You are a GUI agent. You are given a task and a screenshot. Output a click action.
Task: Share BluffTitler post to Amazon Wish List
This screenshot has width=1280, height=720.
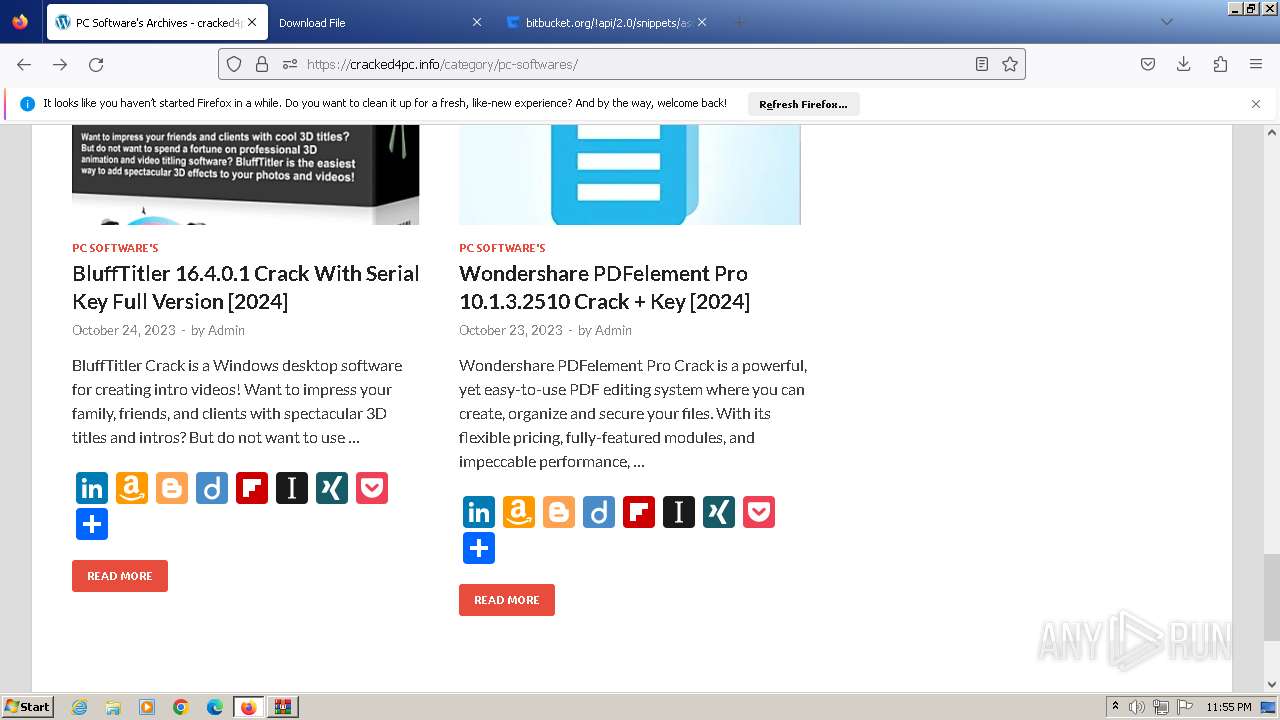pos(132,488)
